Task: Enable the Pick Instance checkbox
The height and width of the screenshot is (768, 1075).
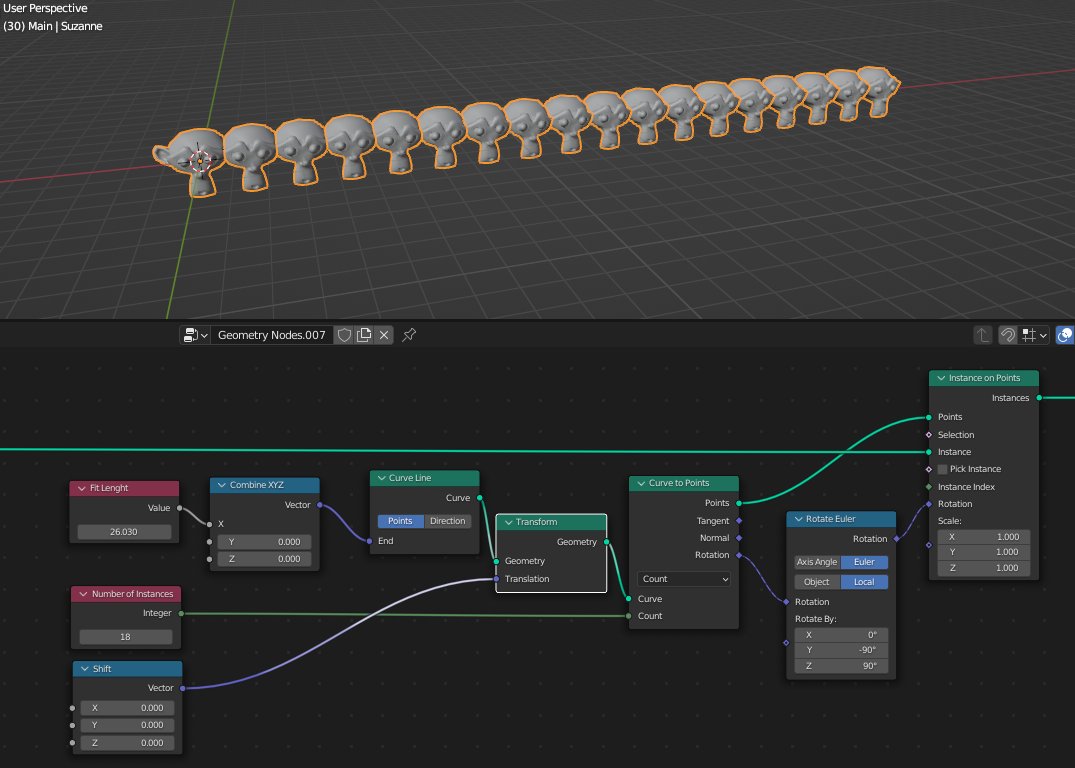Action: coord(943,469)
